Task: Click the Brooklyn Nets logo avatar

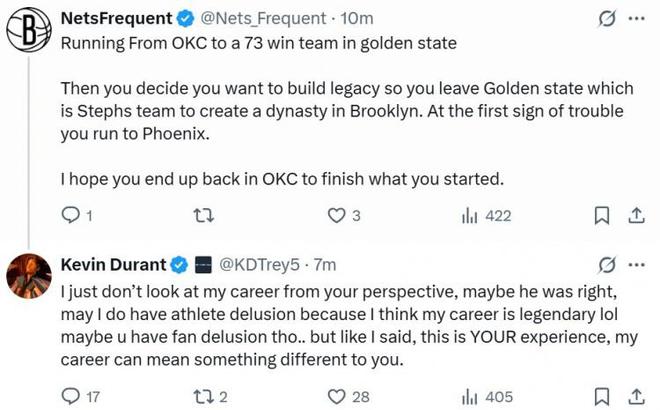Action: click(29, 30)
